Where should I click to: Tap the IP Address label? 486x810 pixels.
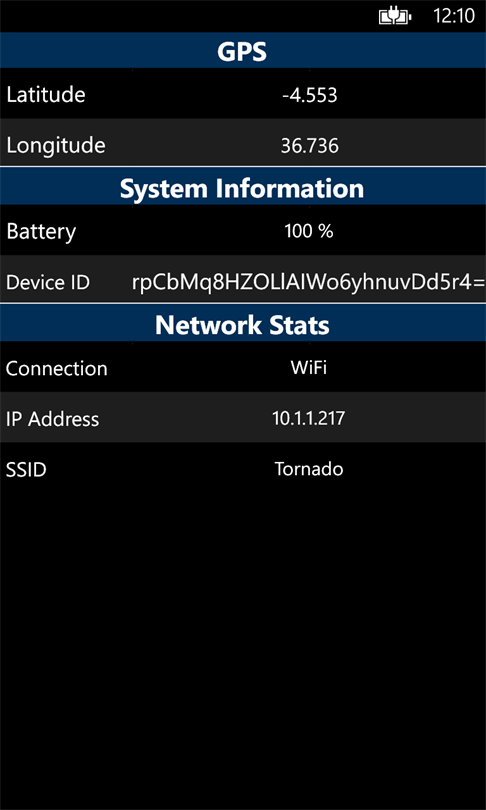52,419
